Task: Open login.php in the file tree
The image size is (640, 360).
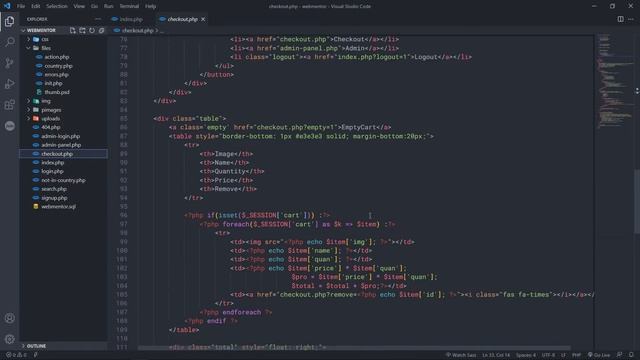Action: (52, 171)
